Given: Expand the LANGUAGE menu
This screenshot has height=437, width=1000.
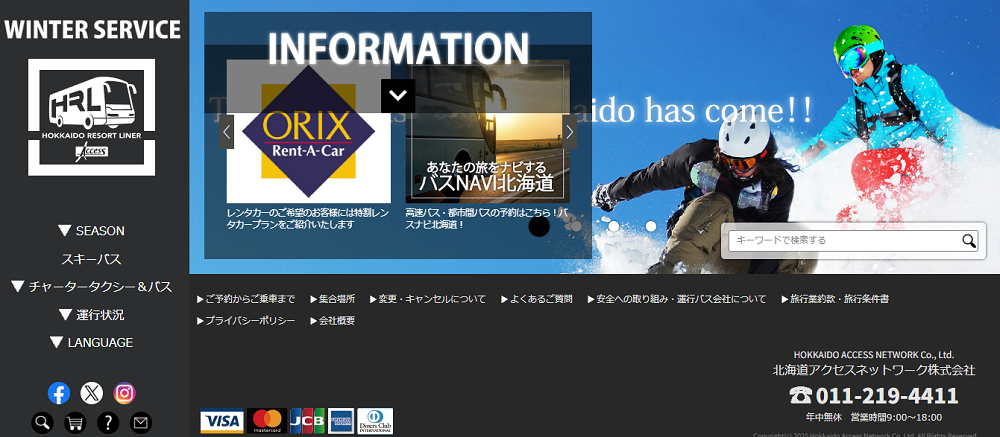Looking at the screenshot, I should tap(91, 342).
